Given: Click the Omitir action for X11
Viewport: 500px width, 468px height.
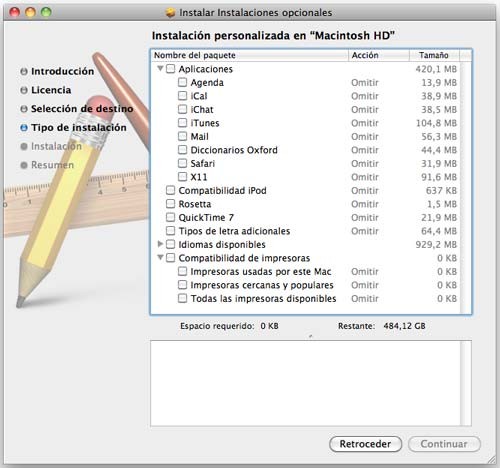Looking at the screenshot, I should click(365, 177).
